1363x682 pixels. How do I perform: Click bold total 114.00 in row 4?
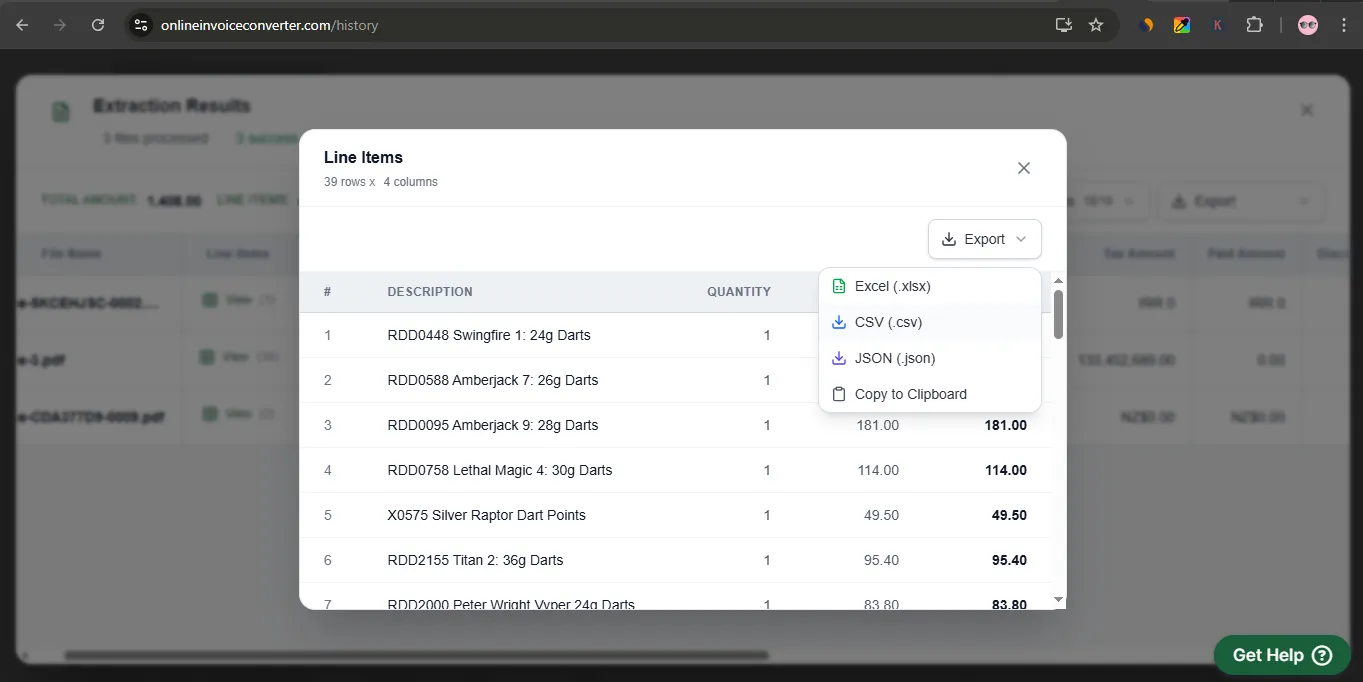1005,470
